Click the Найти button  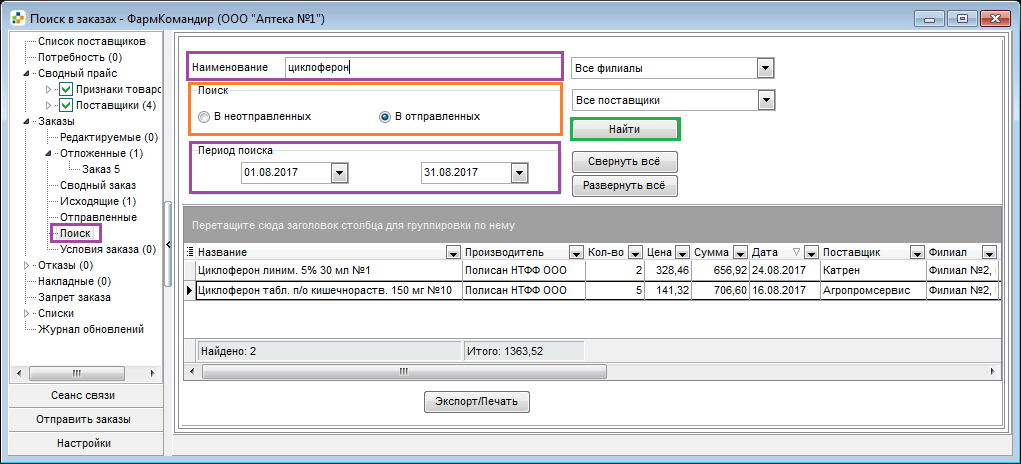(x=625, y=130)
